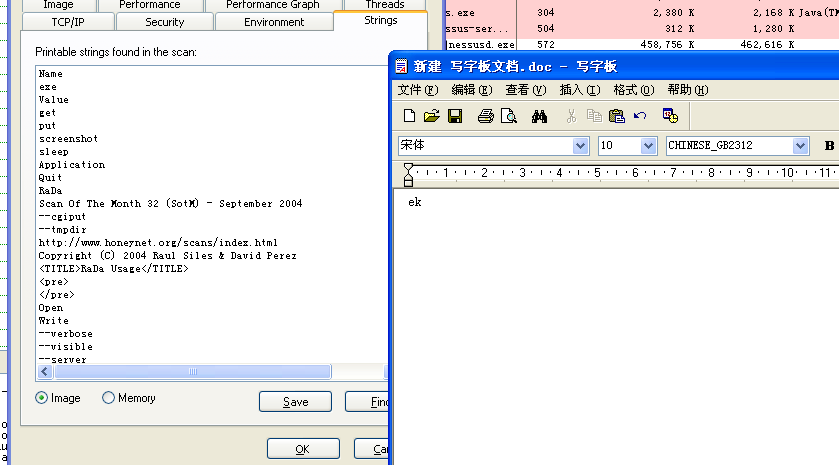The width and height of the screenshot is (839, 465).
Task: Select the nessusd.exe process row
Action: (x=642, y=45)
